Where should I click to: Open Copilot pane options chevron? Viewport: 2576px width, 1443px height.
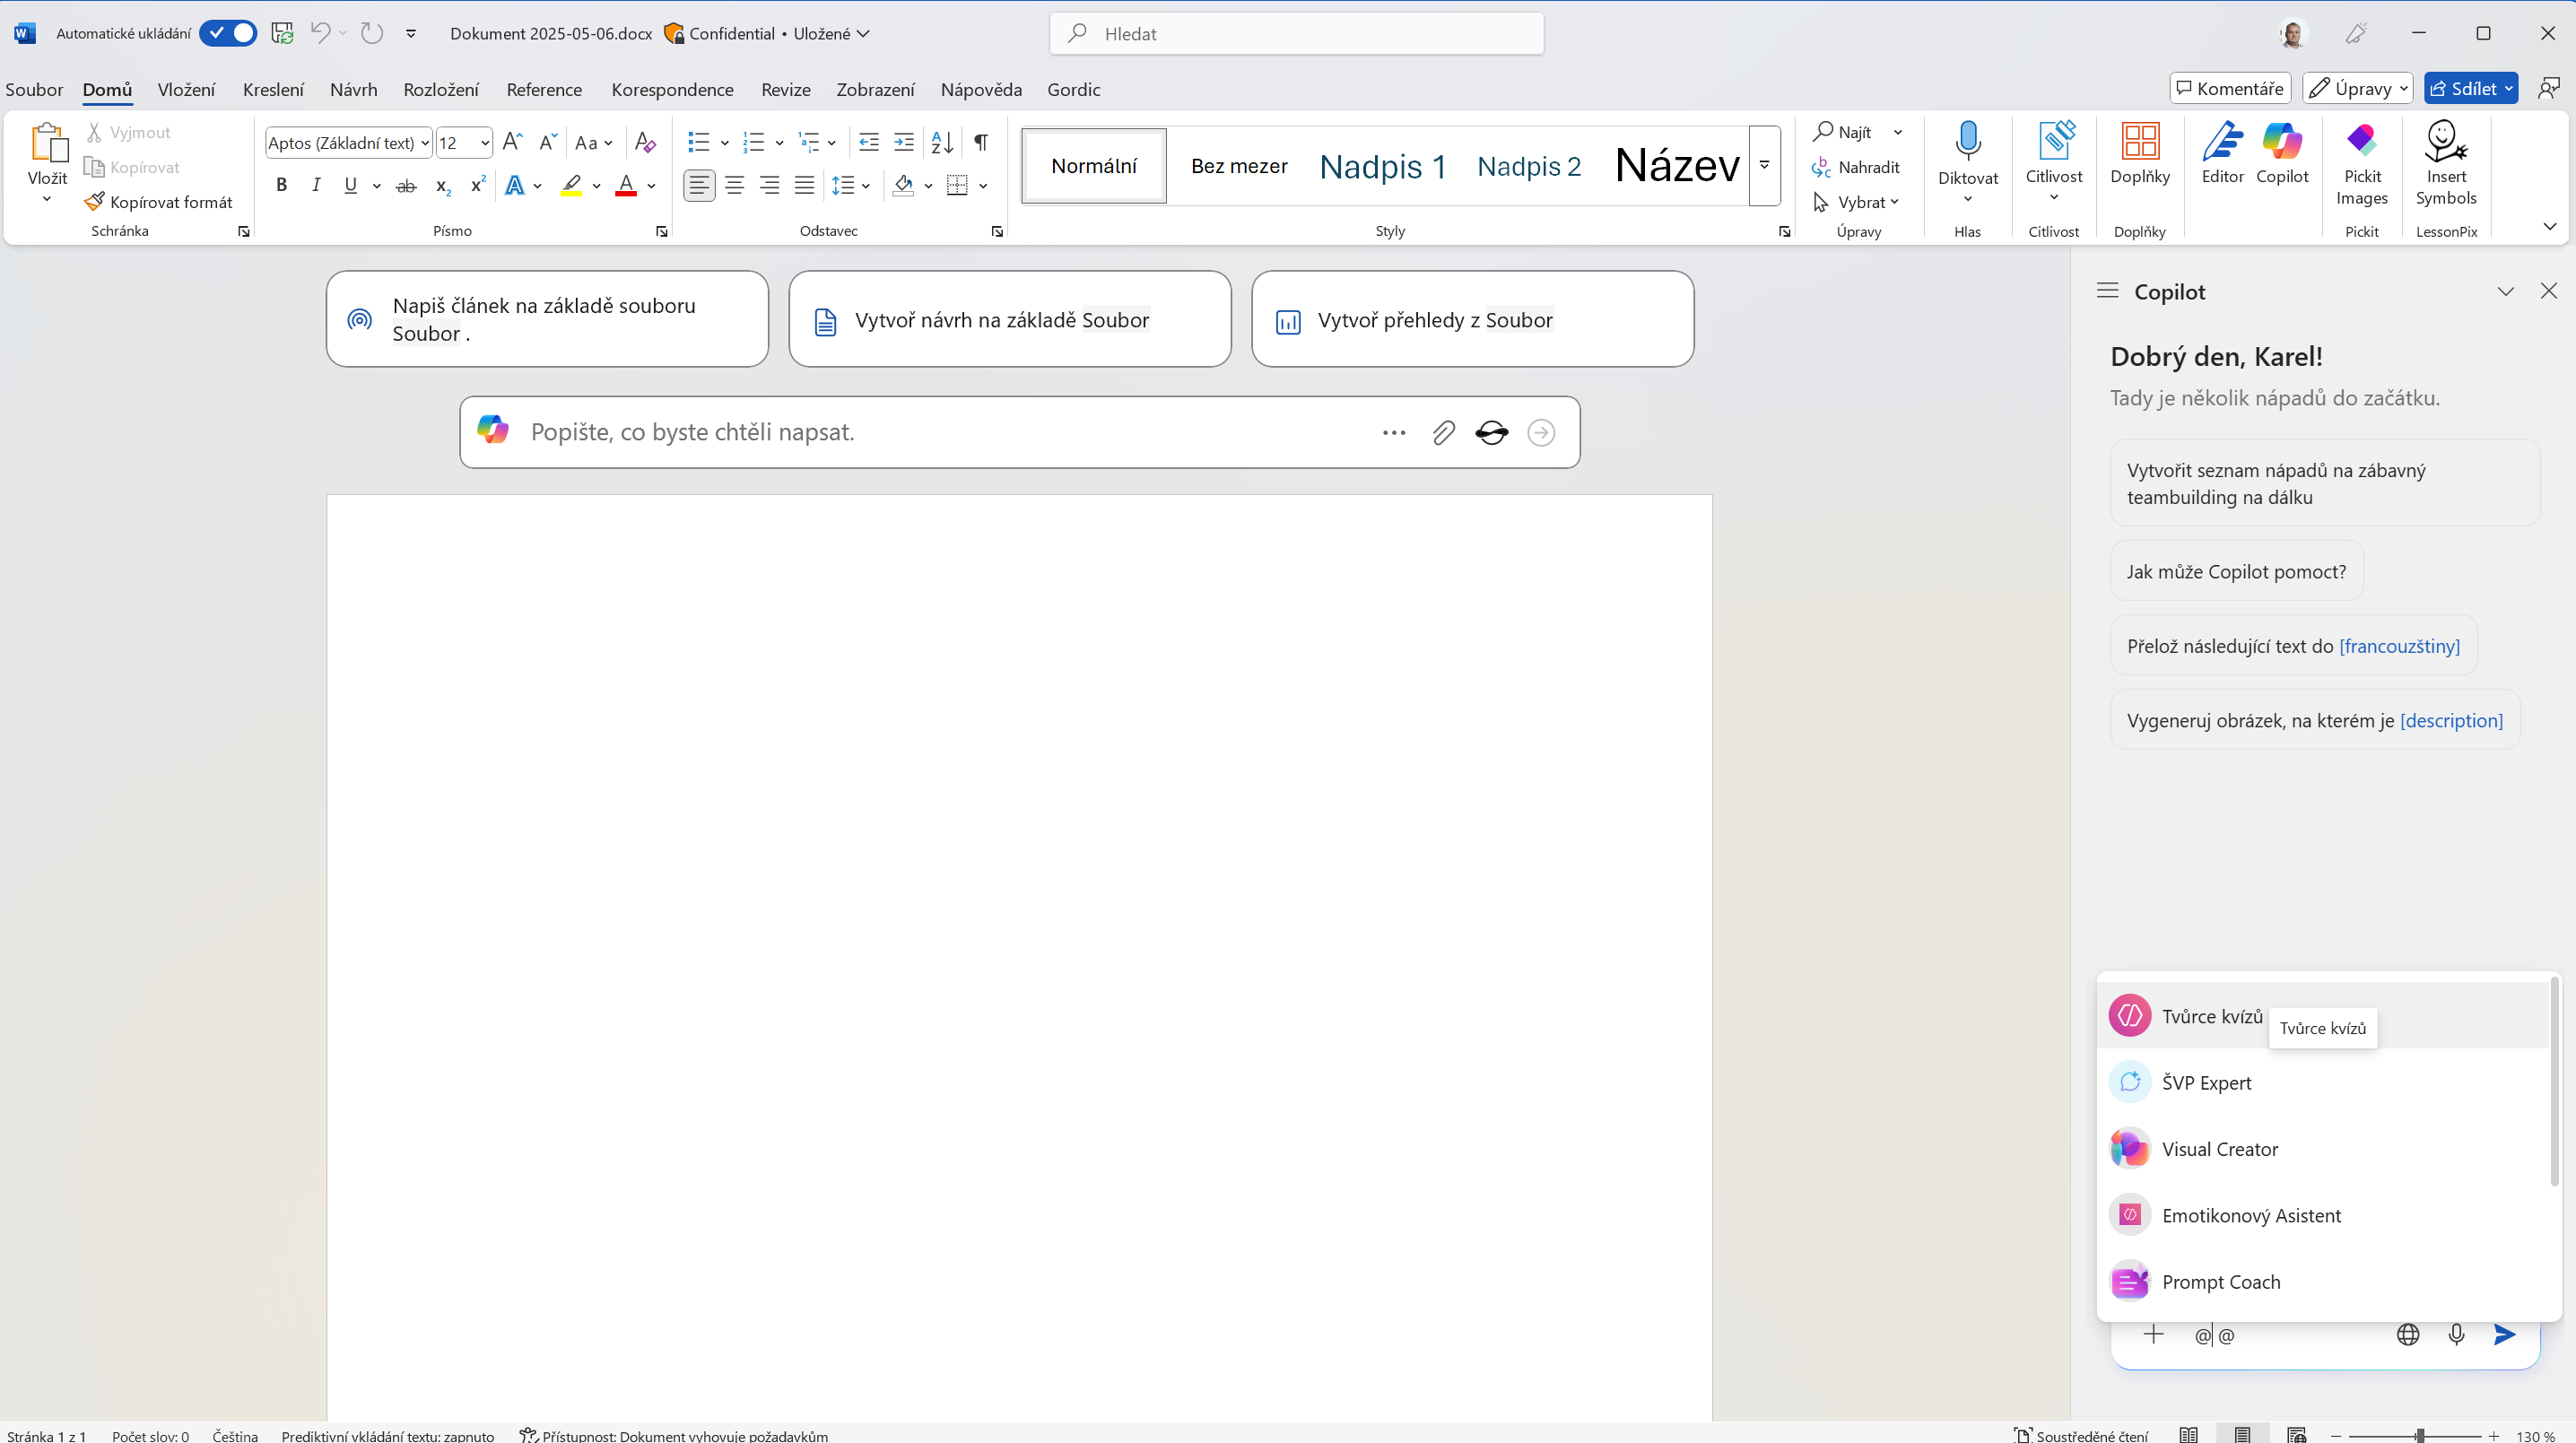pos(2505,291)
